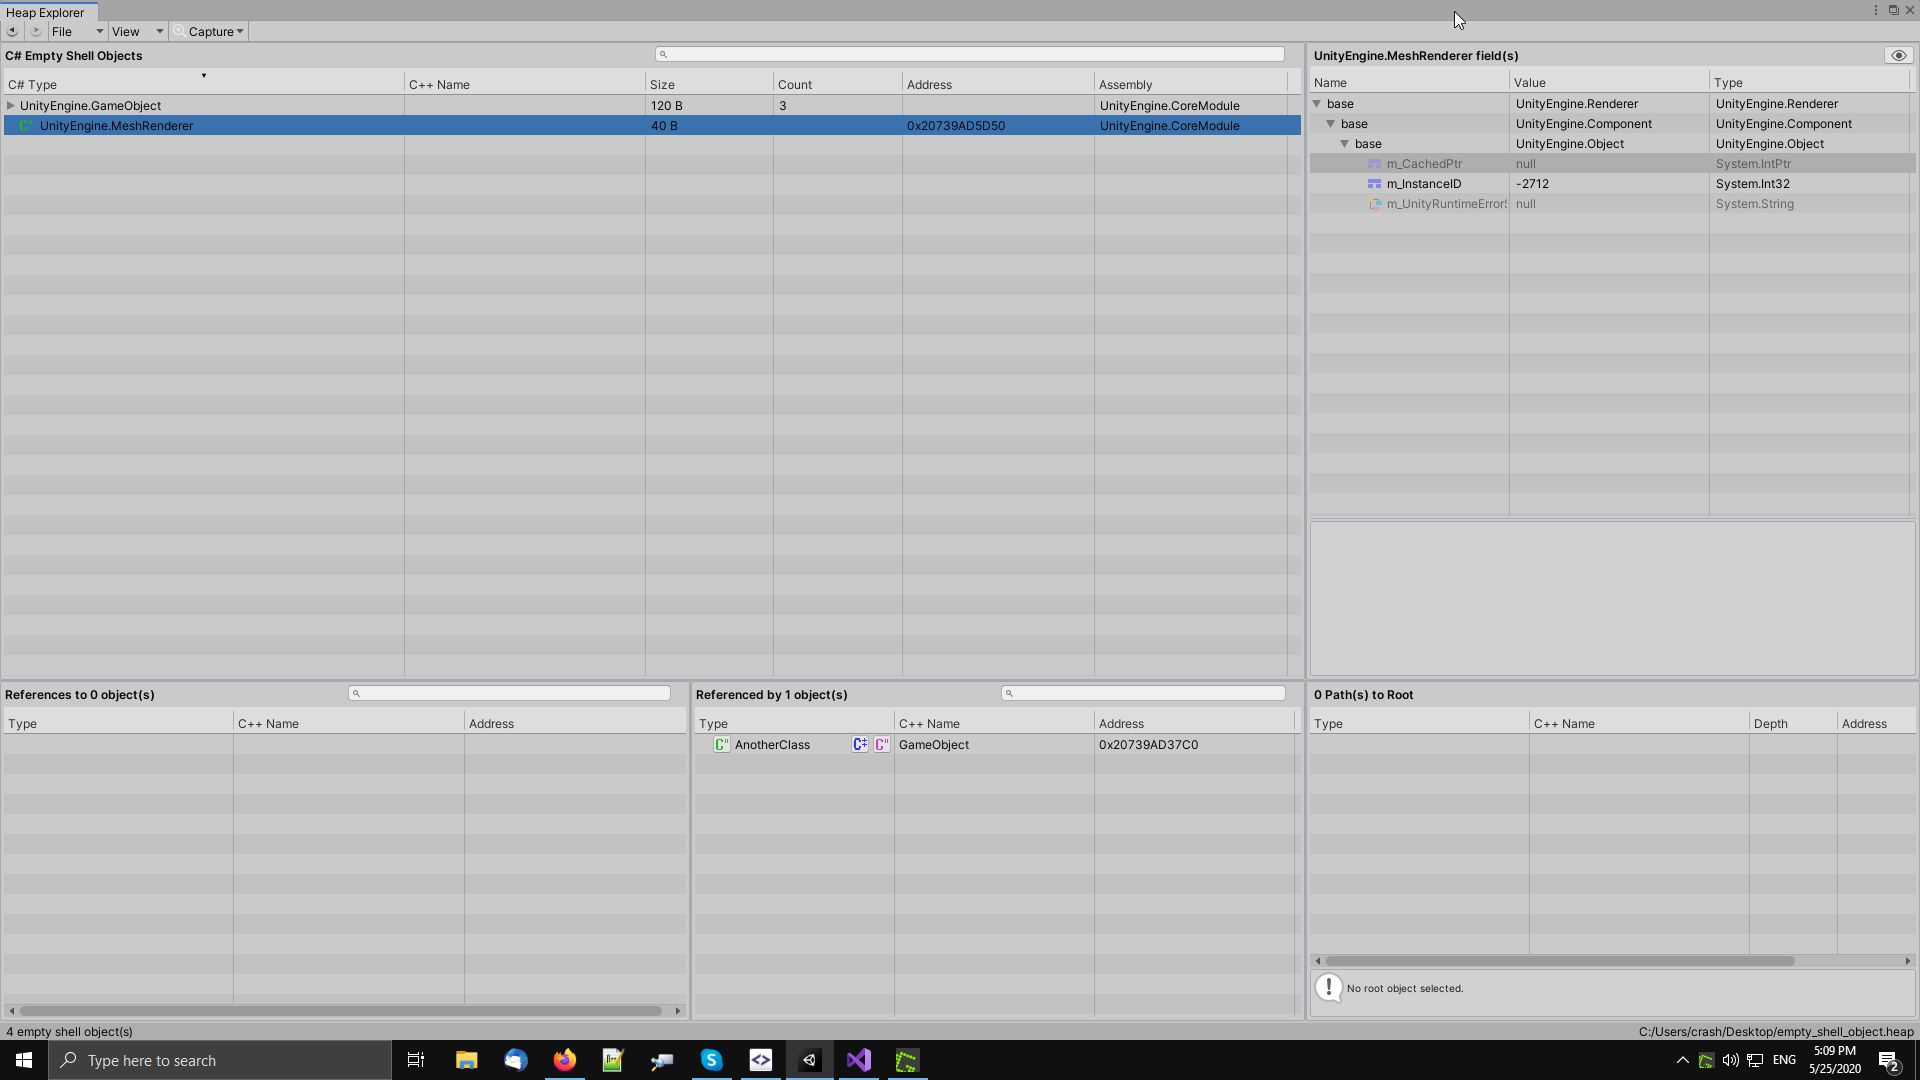Collapse the top base UnityEngine.Renderer node
The width and height of the screenshot is (1920, 1080).
coord(1317,104)
